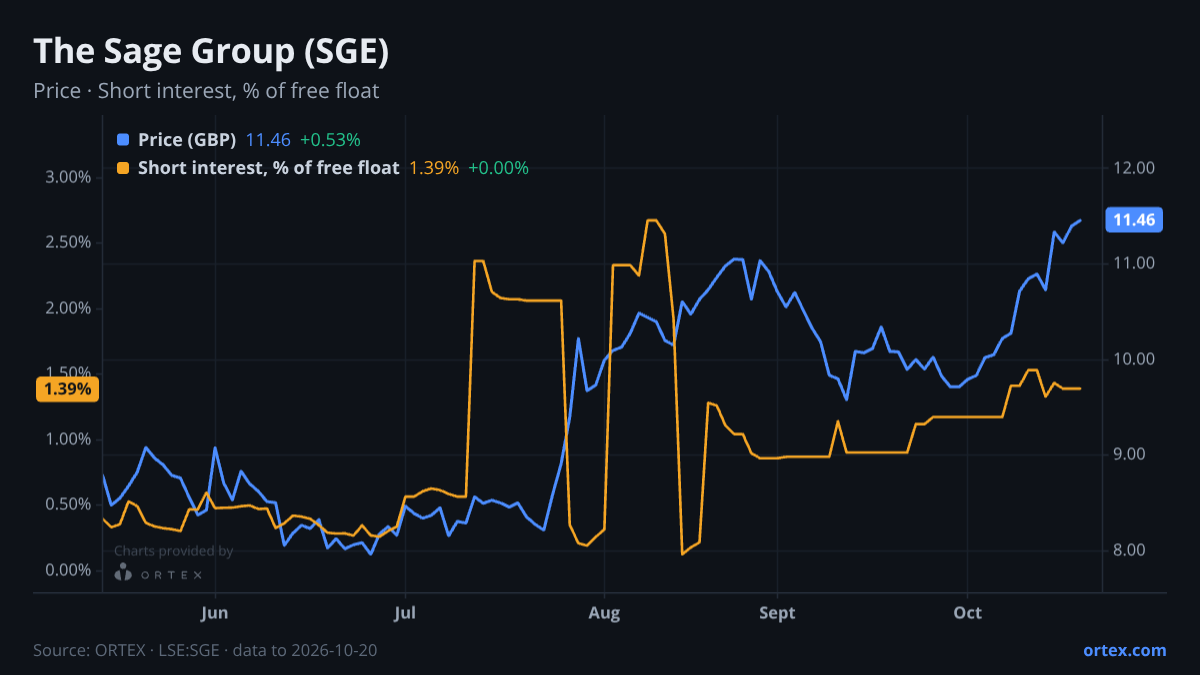This screenshot has height=675, width=1200.
Task: Click the '+0.53%' price change value
Action: [x=330, y=140]
